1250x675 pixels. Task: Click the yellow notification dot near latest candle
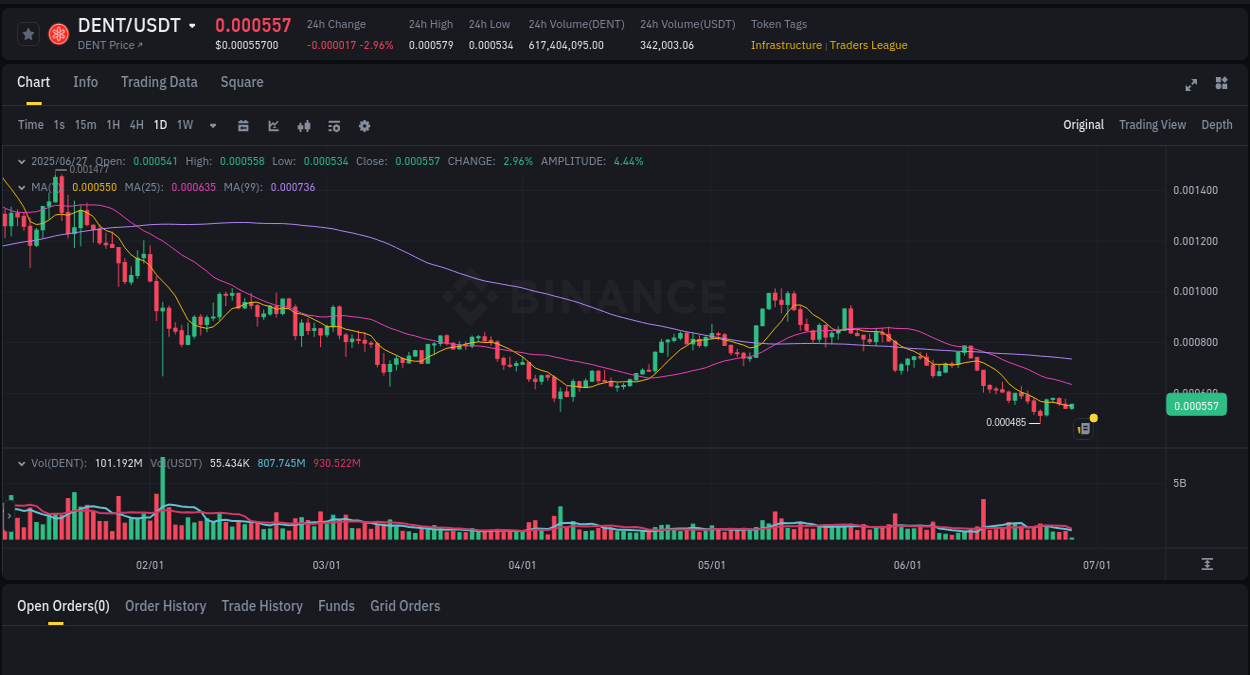(x=1094, y=417)
